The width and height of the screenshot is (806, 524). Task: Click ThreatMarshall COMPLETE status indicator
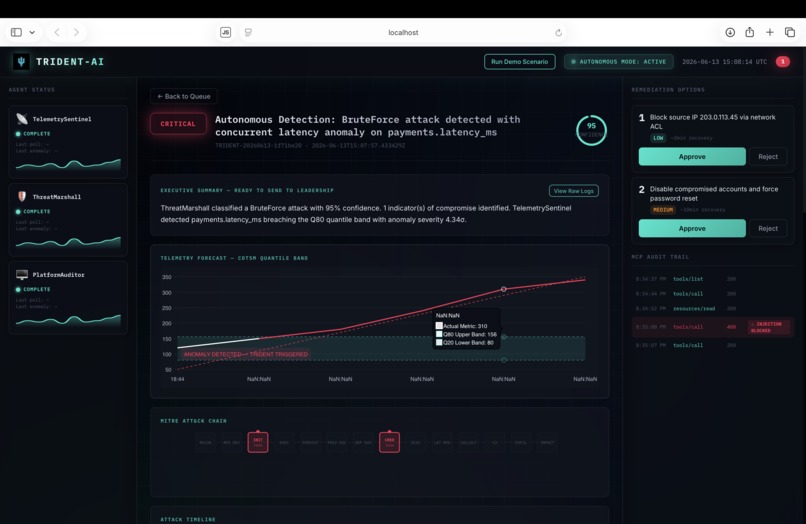[x=33, y=211]
